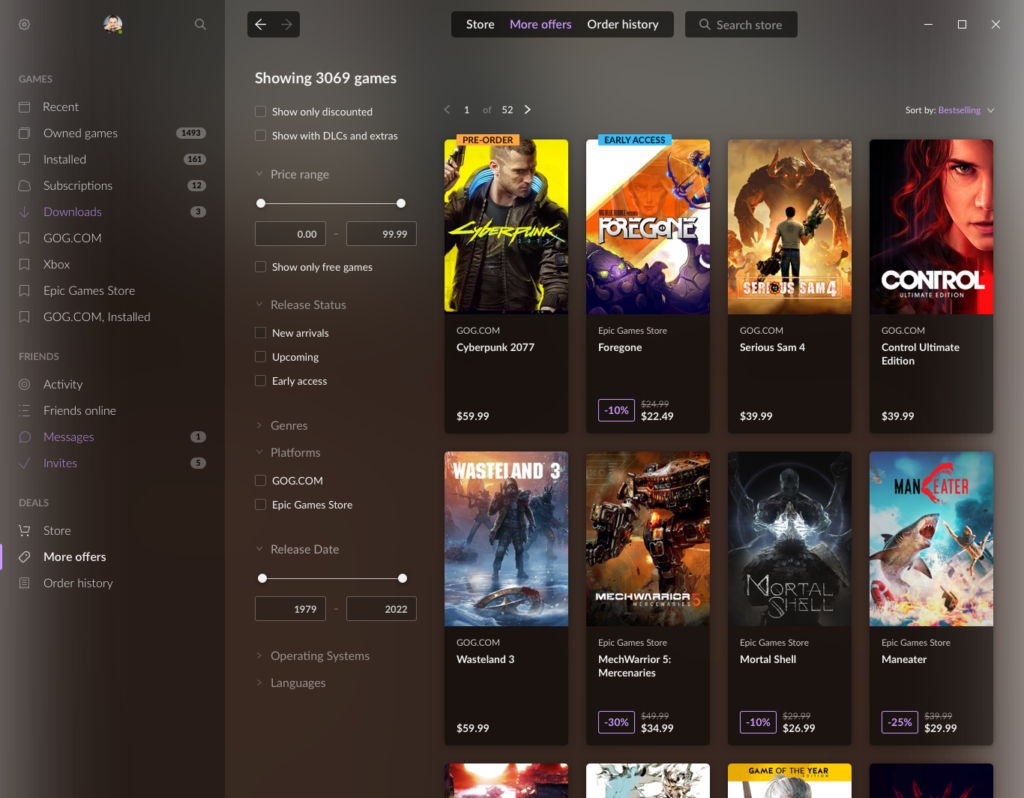This screenshot has height=798, width=1024.
Task: Switch to the Order history tab
Action: pos(622,24)
